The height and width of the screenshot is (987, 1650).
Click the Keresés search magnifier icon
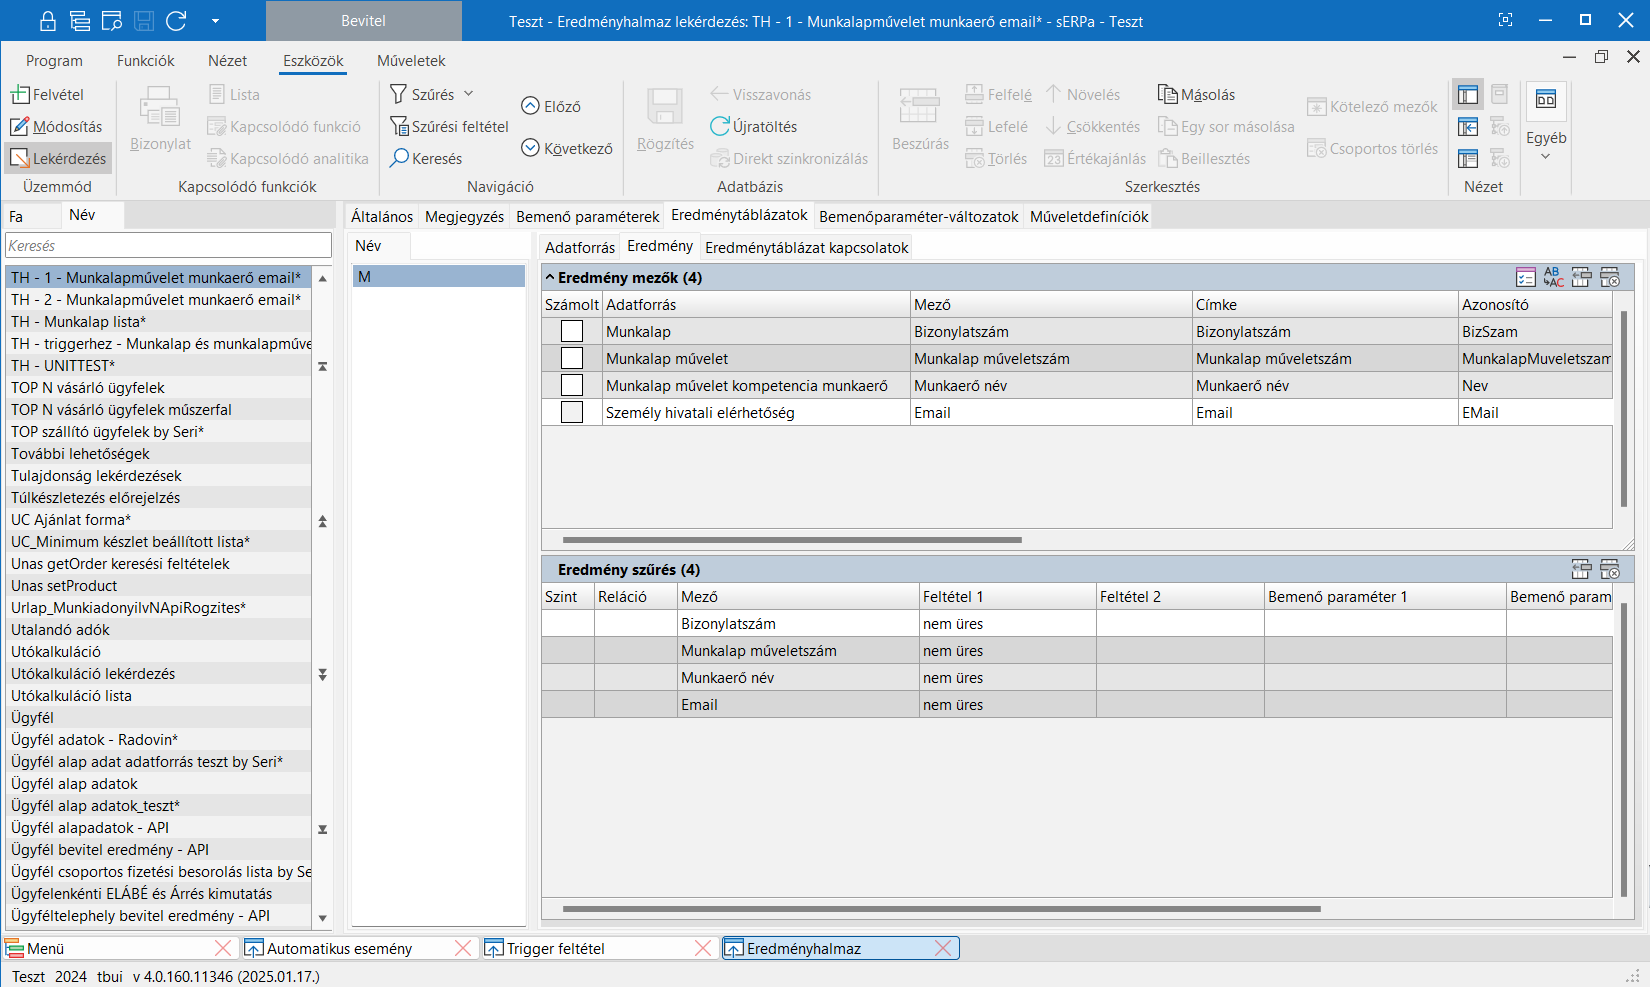399,158
